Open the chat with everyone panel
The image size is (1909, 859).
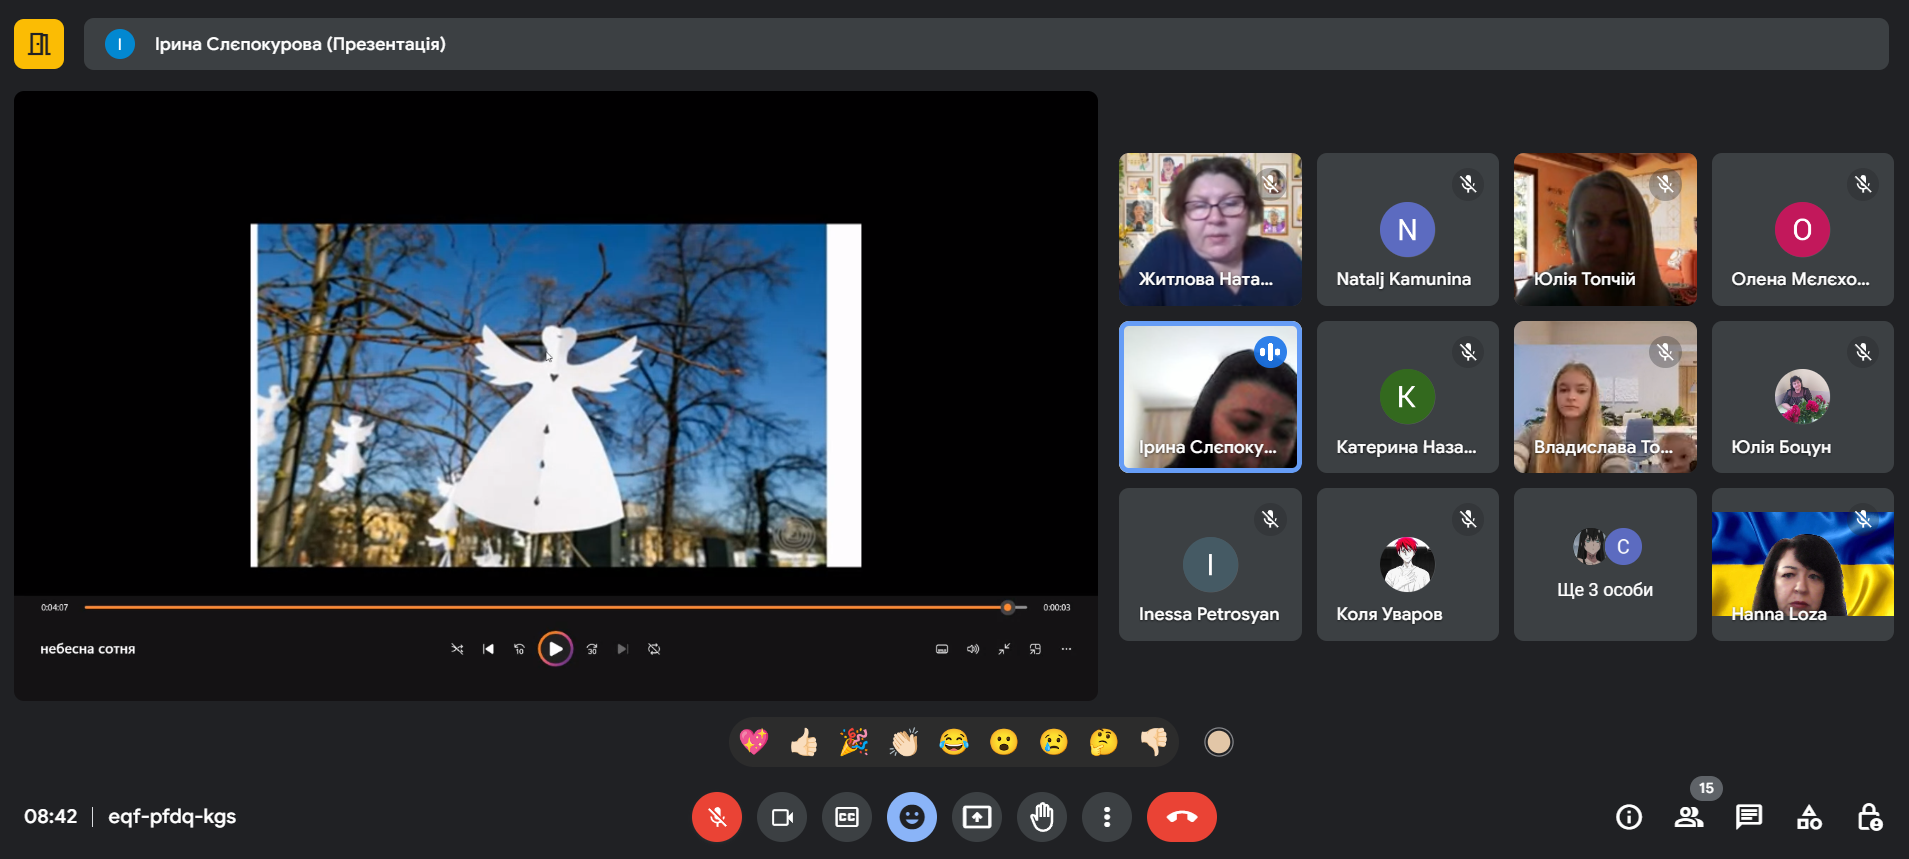tap(1749, 817)
